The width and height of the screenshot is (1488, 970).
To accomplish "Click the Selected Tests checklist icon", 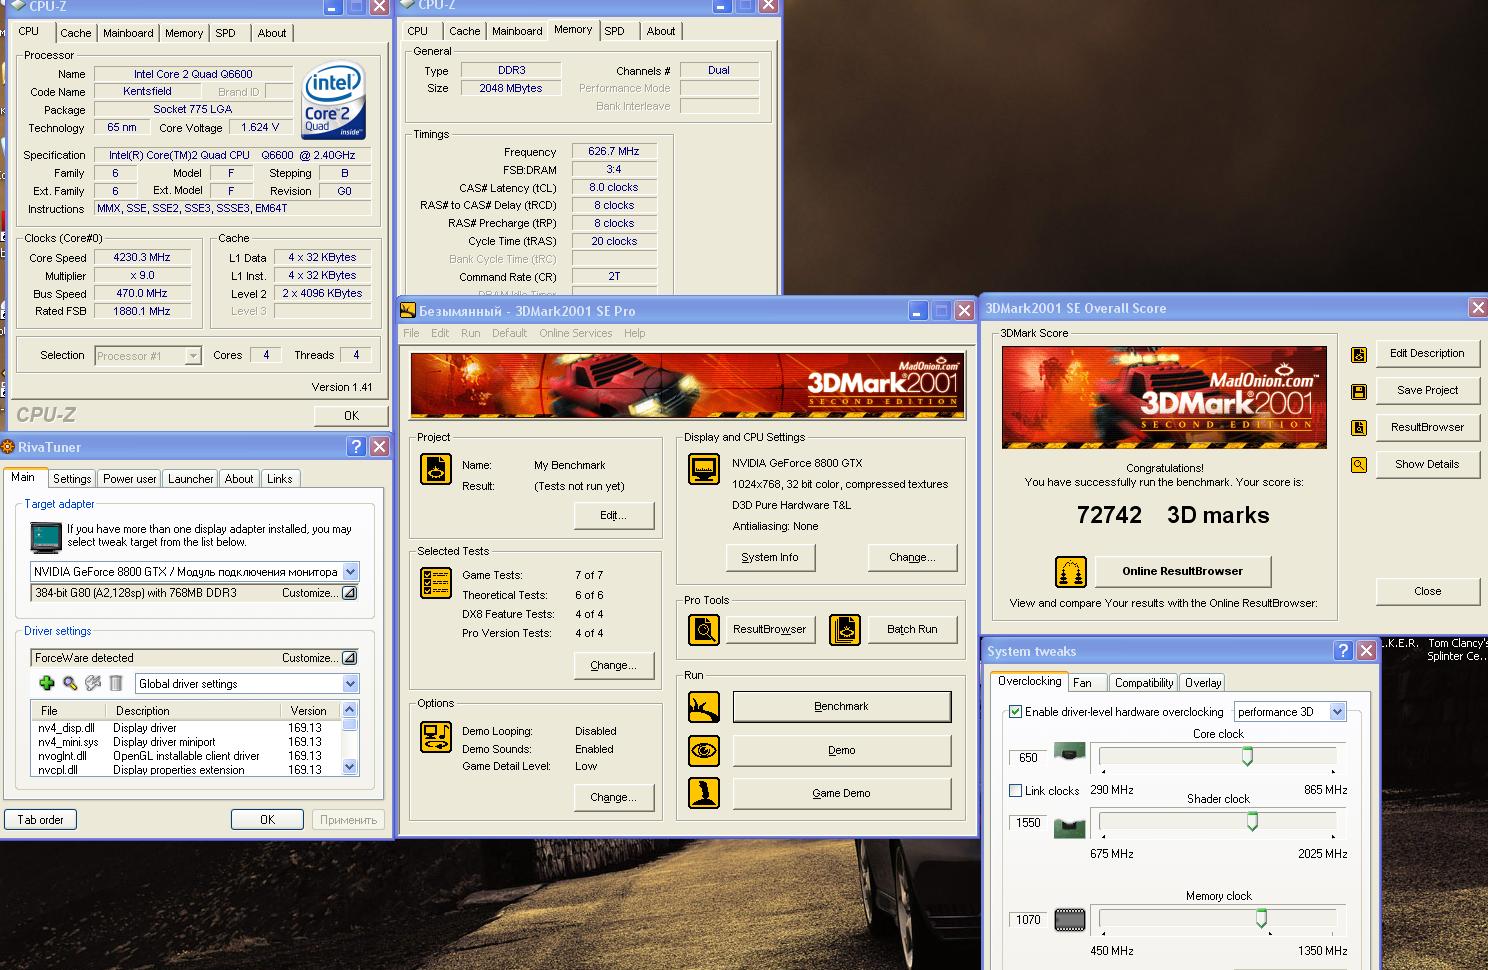I will pyautogui.click(x=436, y=582).
